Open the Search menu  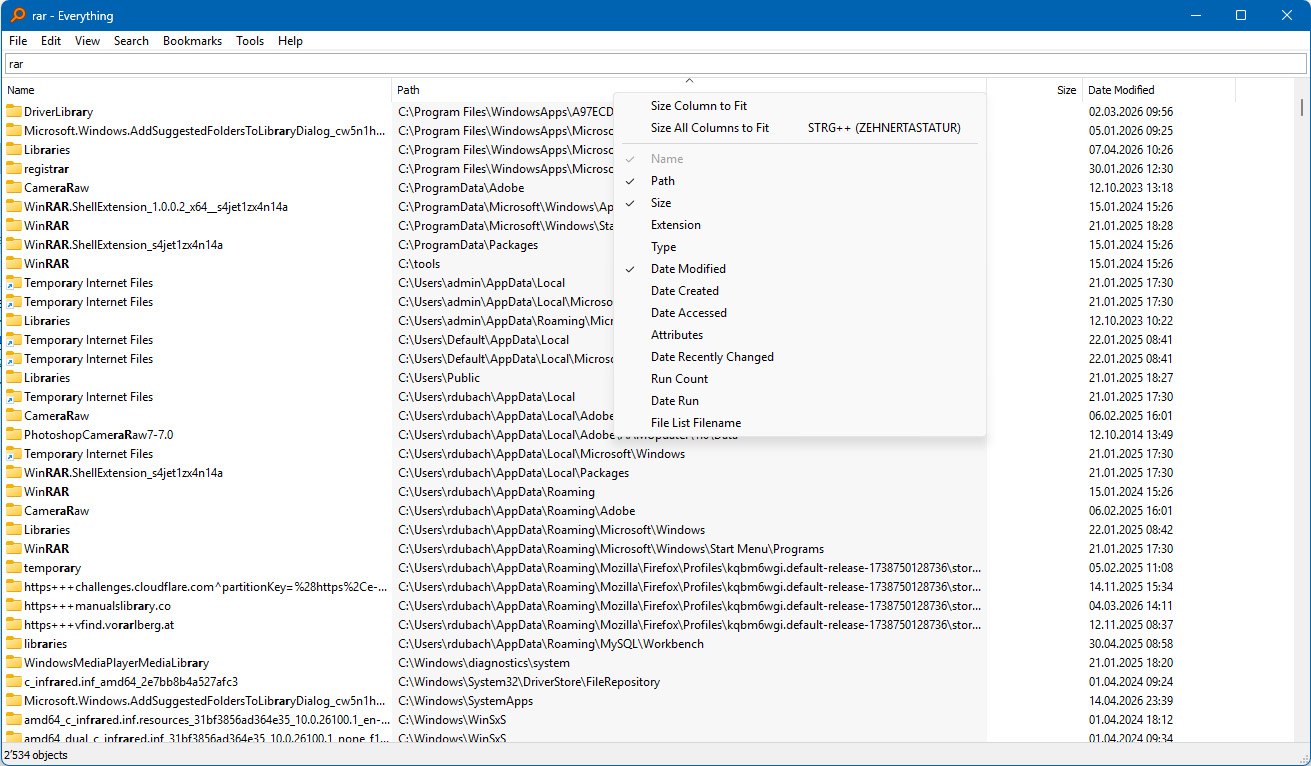click(131, 41)
